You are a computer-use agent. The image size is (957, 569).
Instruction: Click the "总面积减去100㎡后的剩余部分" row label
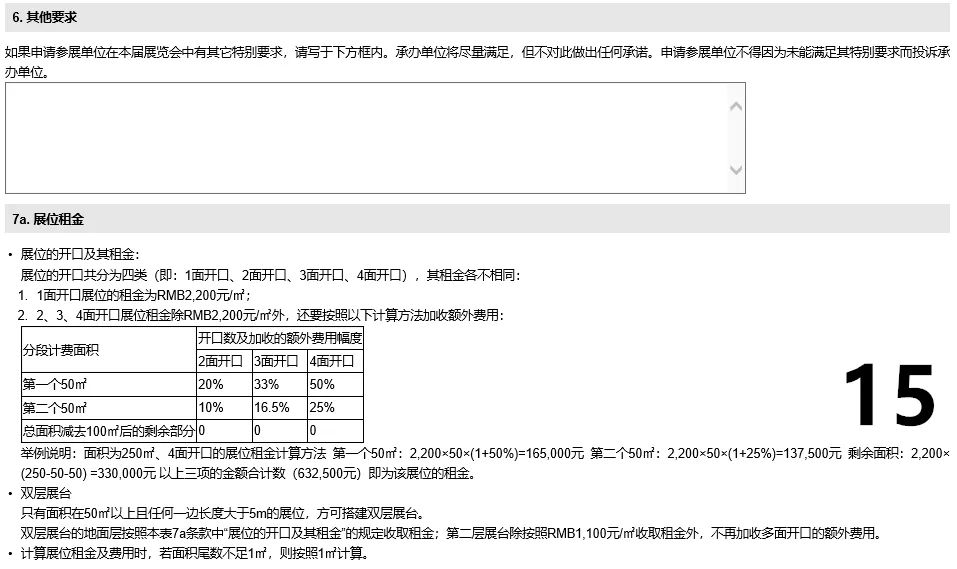[x=108, y=431]
